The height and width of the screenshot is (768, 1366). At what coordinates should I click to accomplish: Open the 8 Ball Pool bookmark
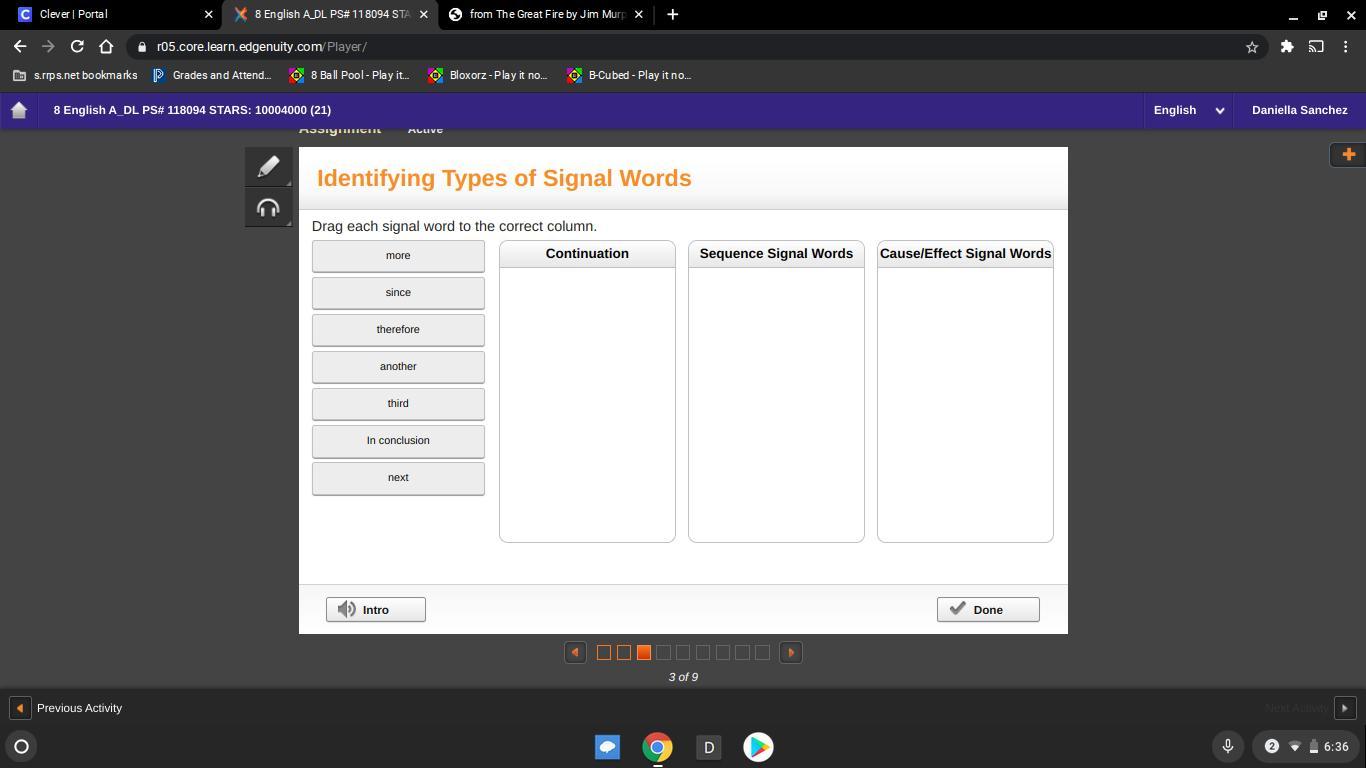(350, 75)
